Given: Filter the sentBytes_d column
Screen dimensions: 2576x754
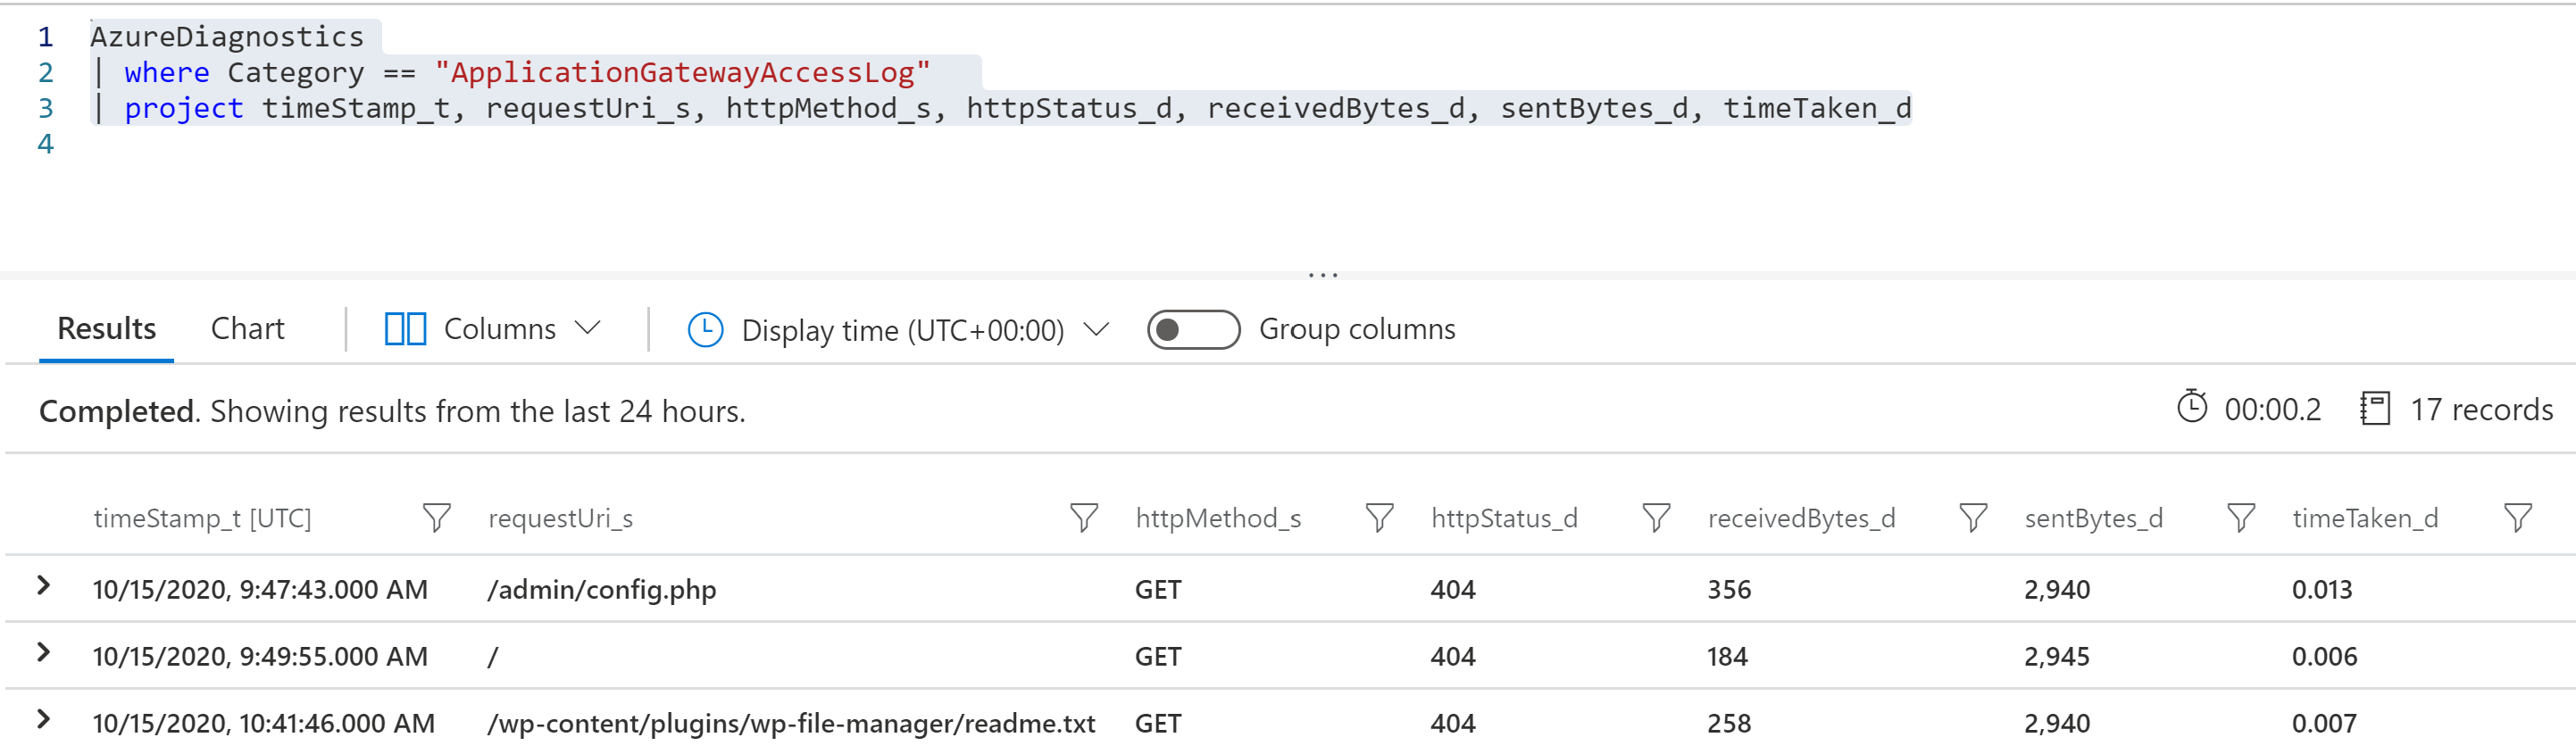Looking at the screenshot, I should pyautogui.click(x=2241, y=518).
